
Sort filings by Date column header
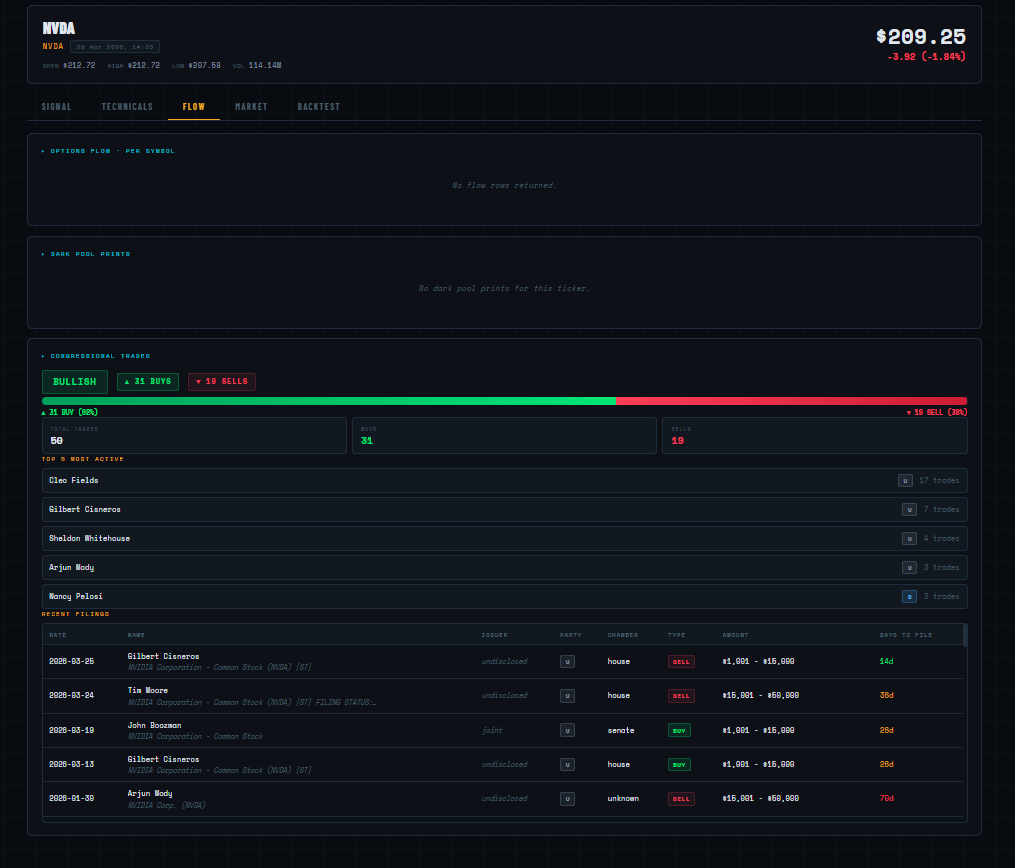click(x=58, y=635)
